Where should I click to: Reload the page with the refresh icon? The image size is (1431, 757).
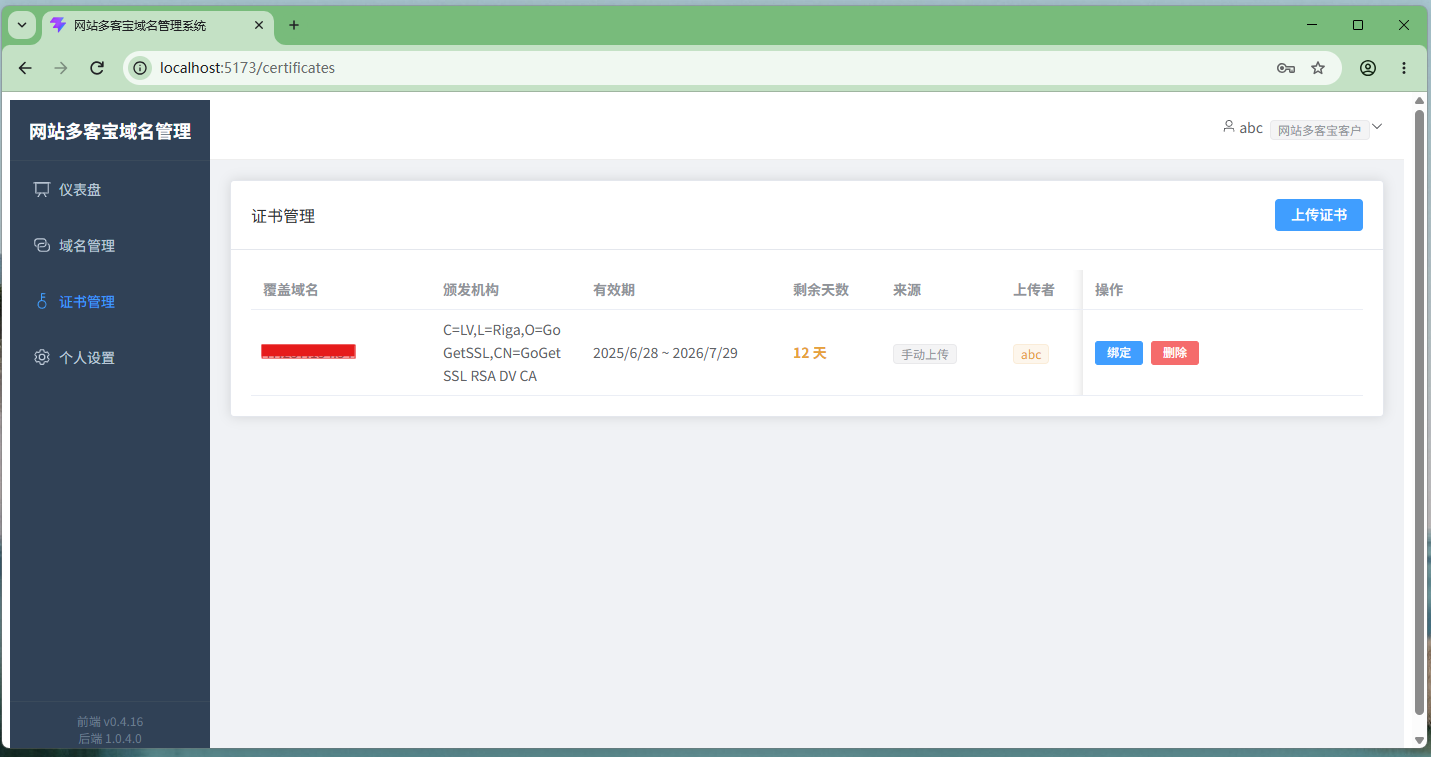(97, 68)
